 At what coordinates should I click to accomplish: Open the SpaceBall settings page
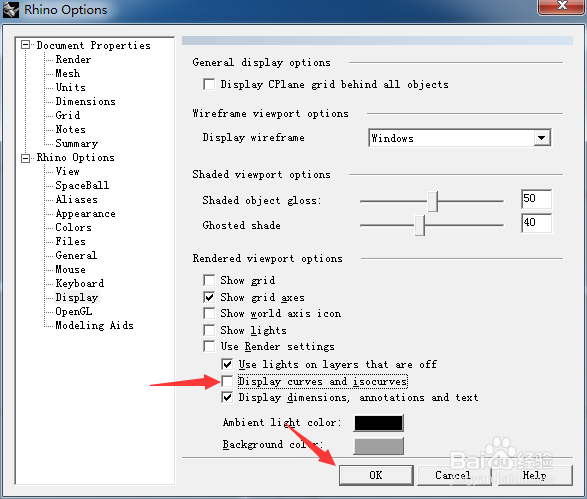point(82,185)
